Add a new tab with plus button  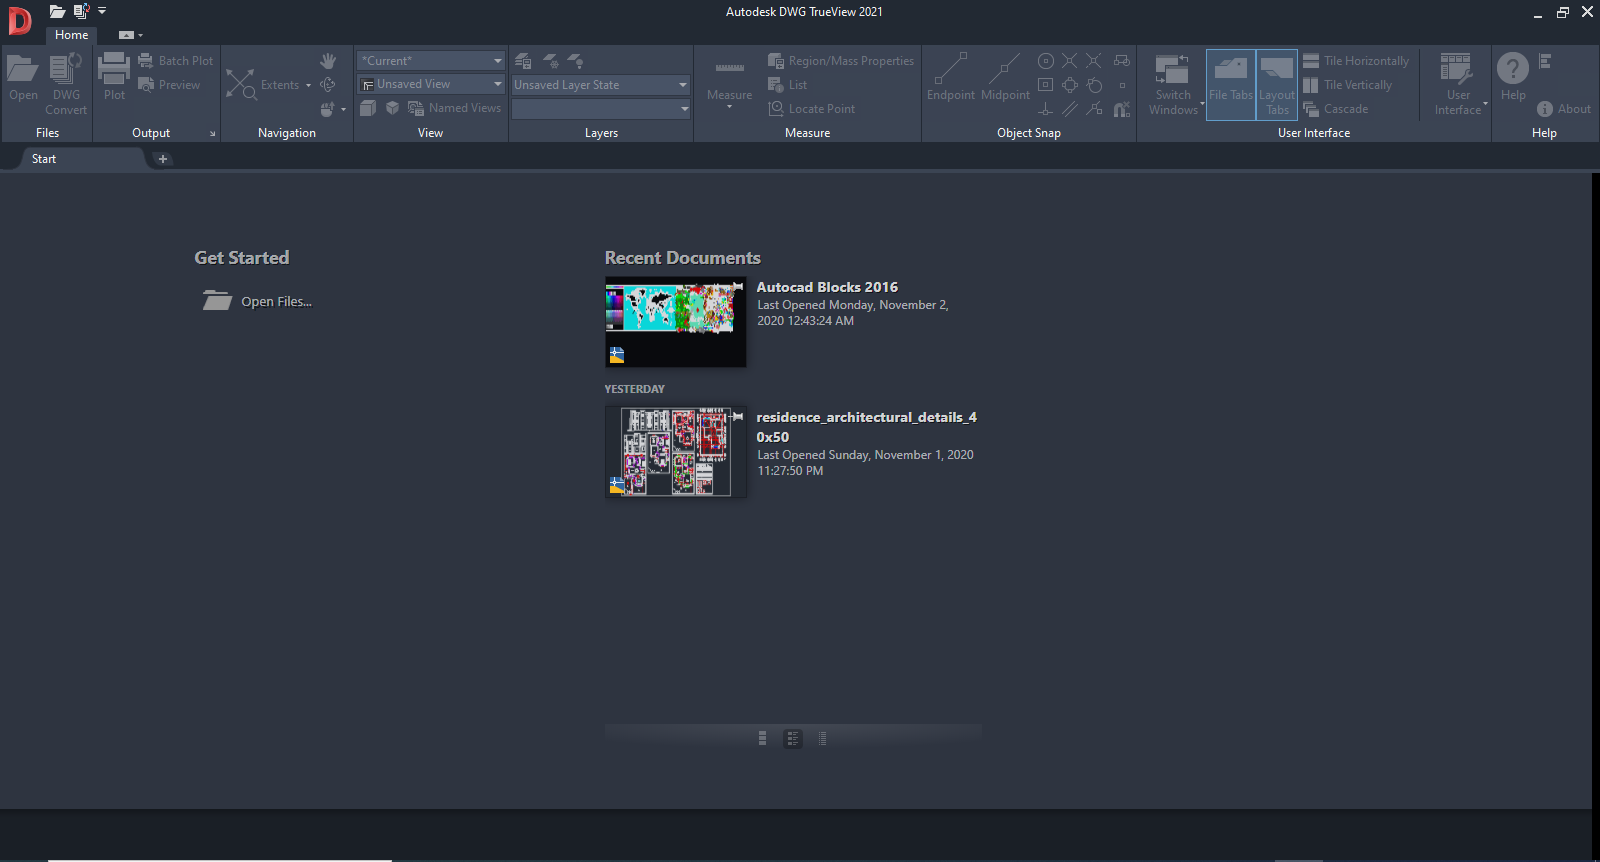pyautogui.click(x=163, y=159)
